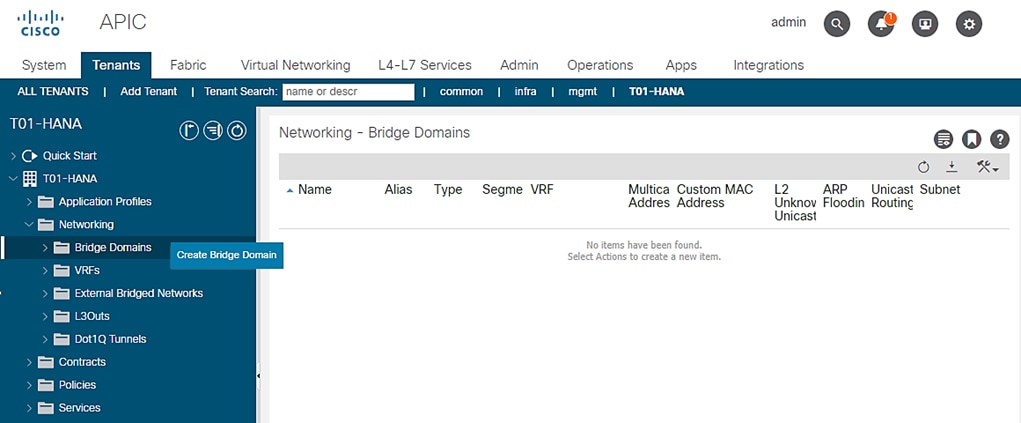The image size is (1021, 423).
Task: Click the search magnifier icon in header
Action: point(836,24)
